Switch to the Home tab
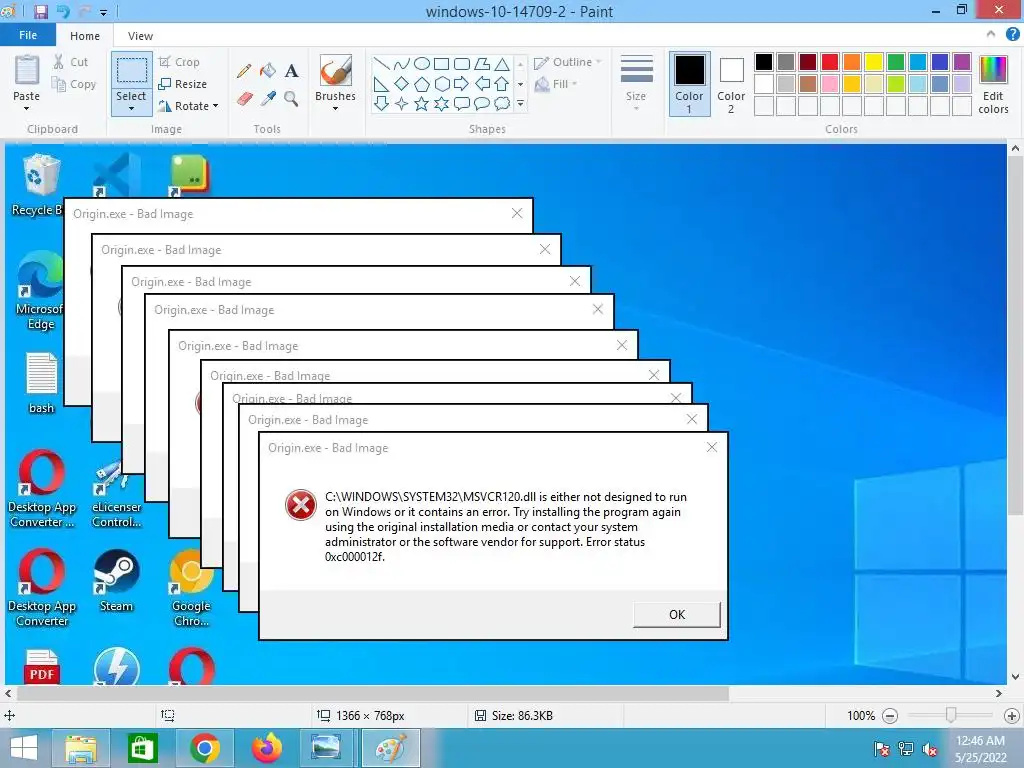This screenshot has width=1024, height=768. click(x=85, y=36)
